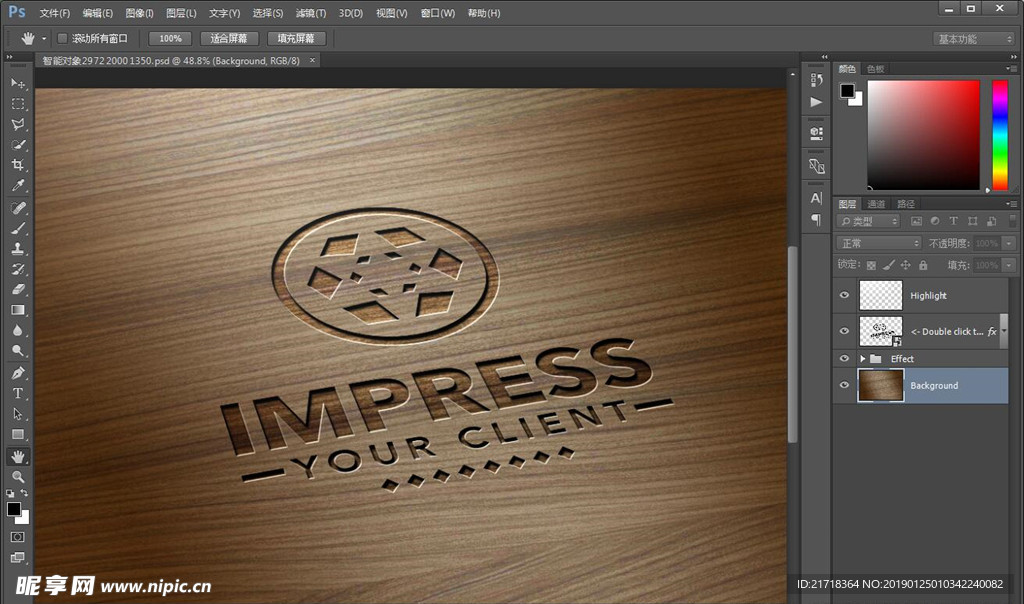The width and height of the screenshot is (1024, 604).
Task: Select the Hand tool in the toolbox
Action: point(18,456)
